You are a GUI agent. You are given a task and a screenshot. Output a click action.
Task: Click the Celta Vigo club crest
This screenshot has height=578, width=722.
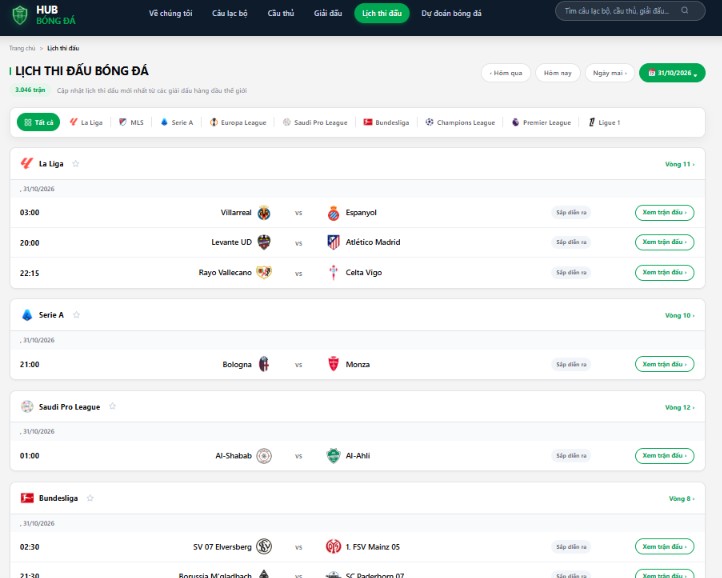tap(333, 273)
